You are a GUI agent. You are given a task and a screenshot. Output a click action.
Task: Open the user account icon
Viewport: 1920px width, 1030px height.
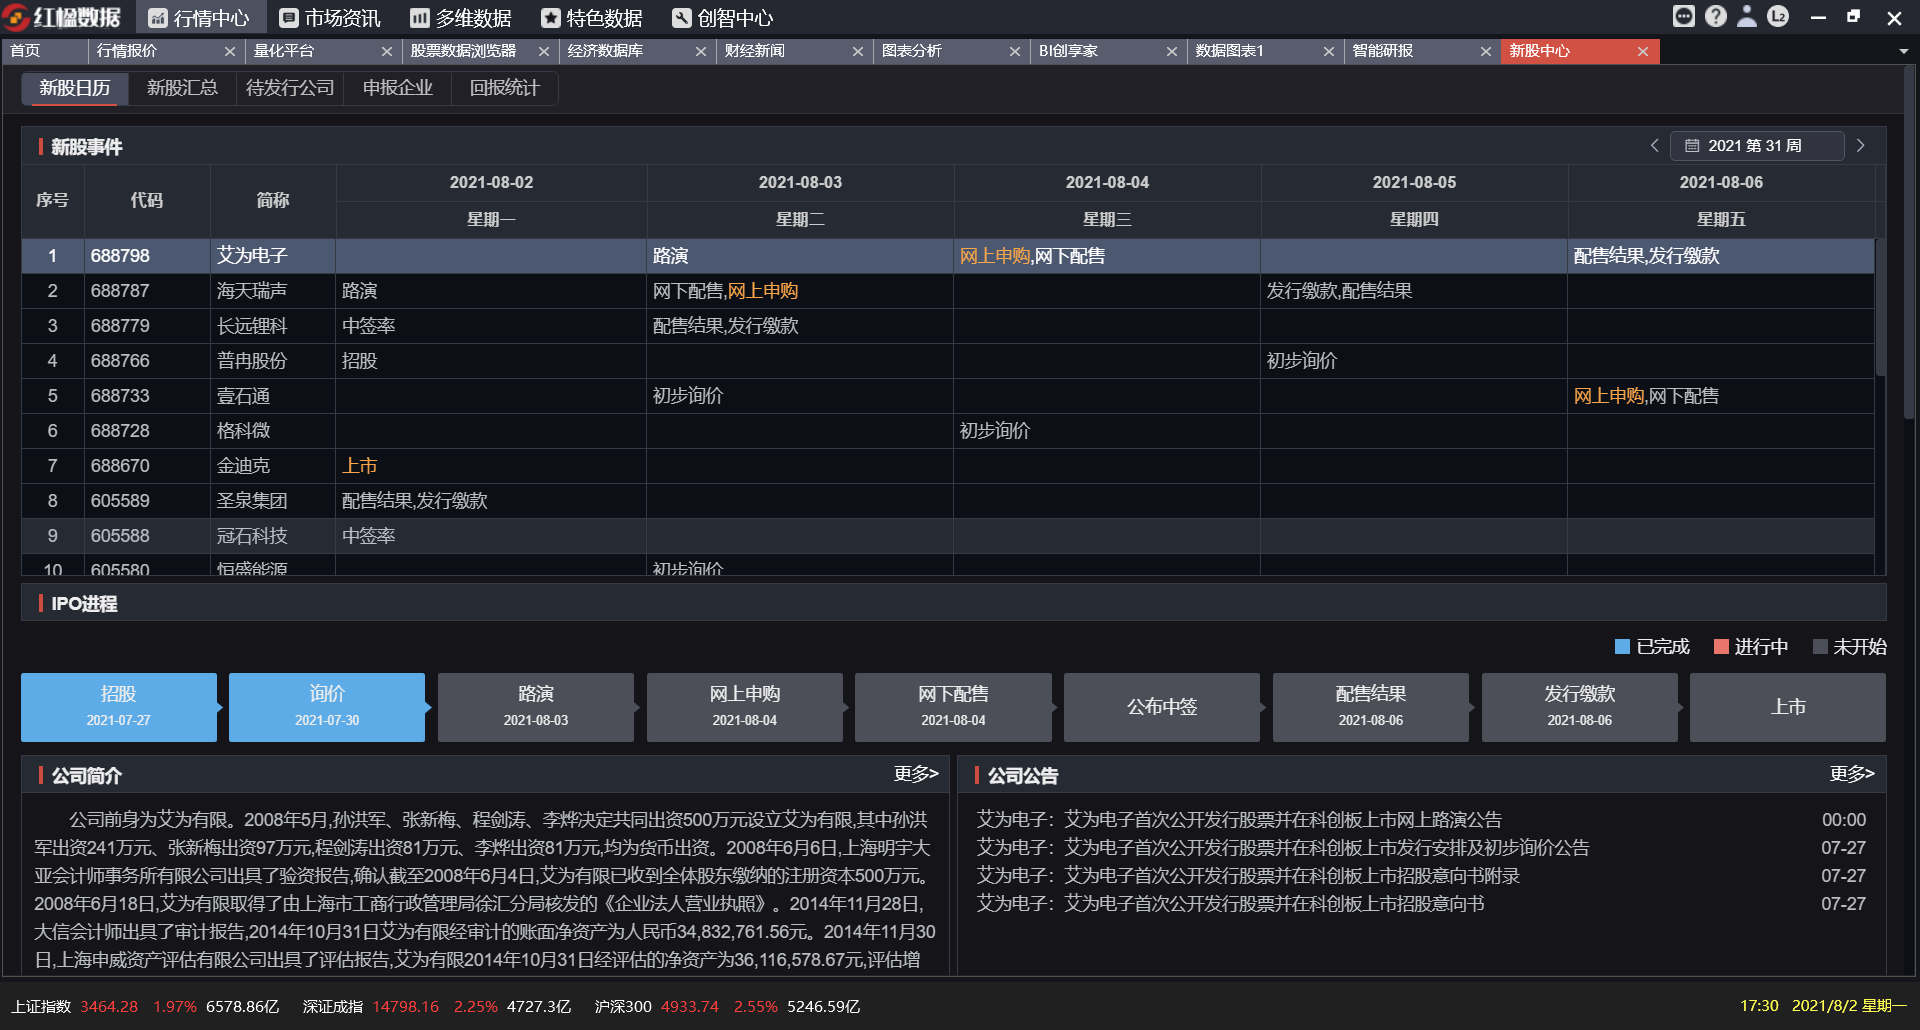click(x=1747, y=16)
